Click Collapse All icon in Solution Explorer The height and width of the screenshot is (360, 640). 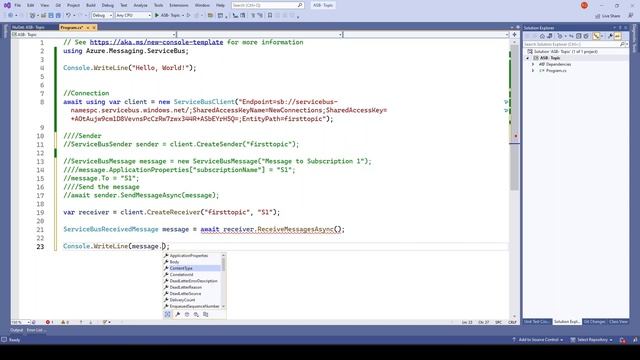click(x=578, y=36)
